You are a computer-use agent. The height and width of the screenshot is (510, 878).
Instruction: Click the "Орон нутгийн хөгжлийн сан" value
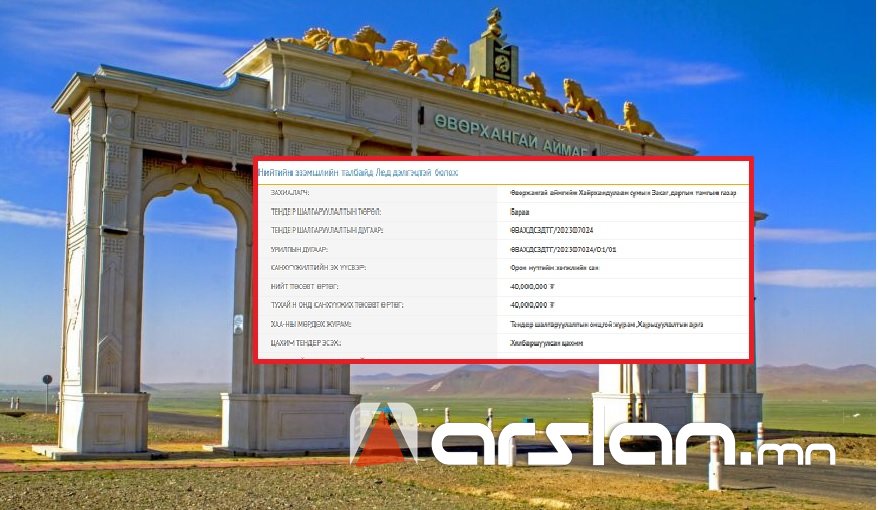pos(554,268)
